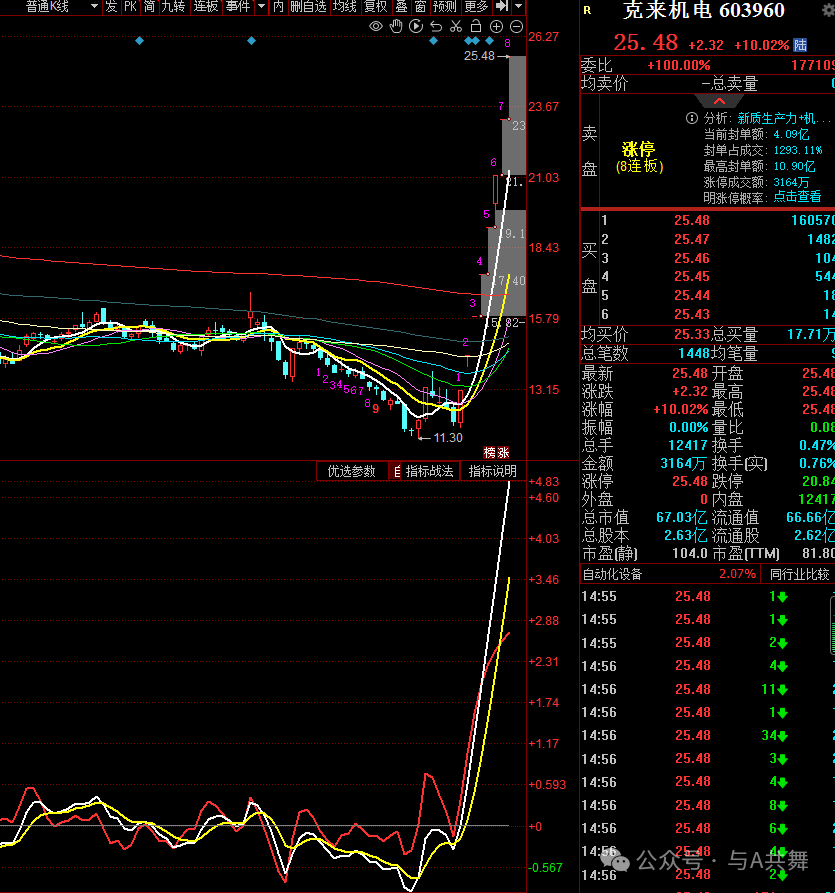This screenshot has width=835, height=893.
Task: Click buy level 6 price 25.43
Action: point(692,314)
